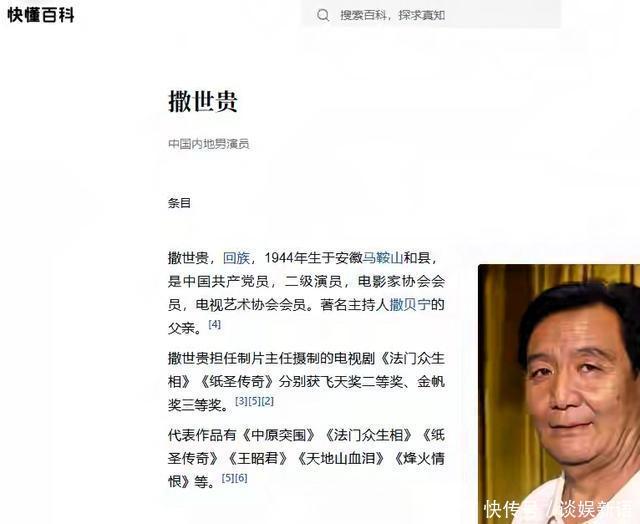Click the 撒世贵 page title
The width and height of the screenshot is (640, 524).
[x=203, y=101]
